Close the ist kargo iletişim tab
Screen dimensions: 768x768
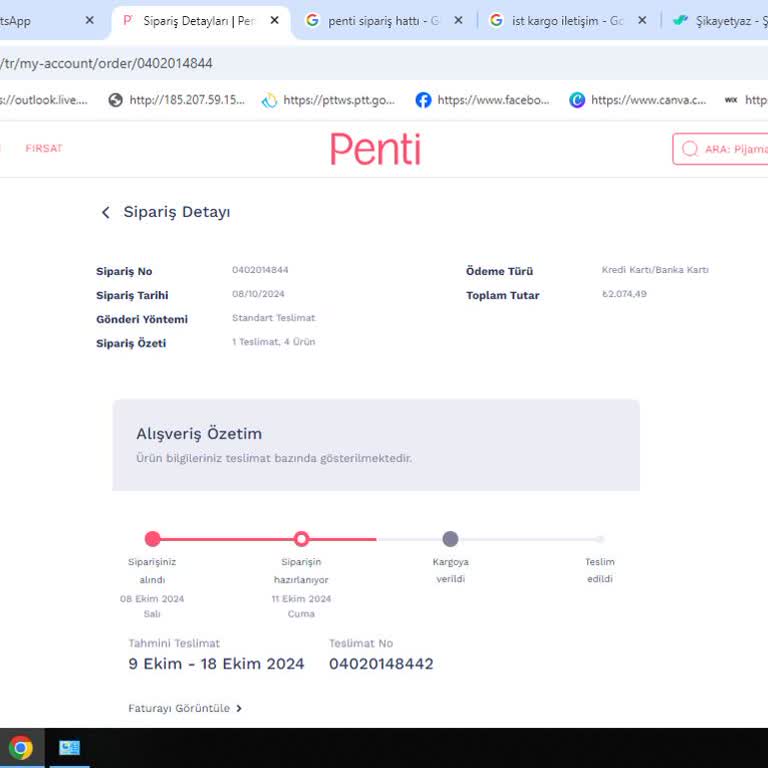pyautogui.click(x=642, y=21)
